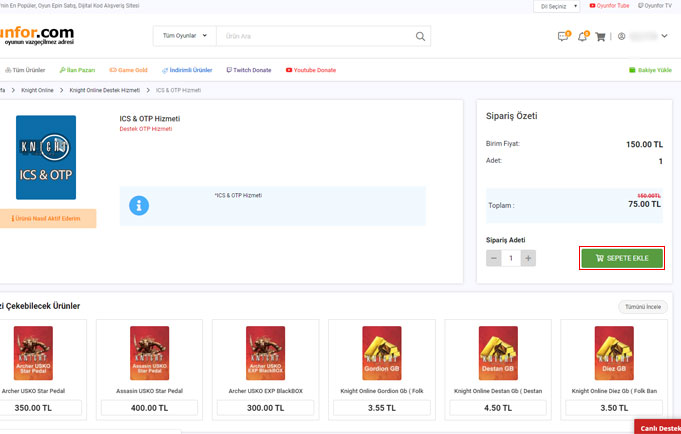Go to İndirimli Ürünler menu

tap(187, 70)
